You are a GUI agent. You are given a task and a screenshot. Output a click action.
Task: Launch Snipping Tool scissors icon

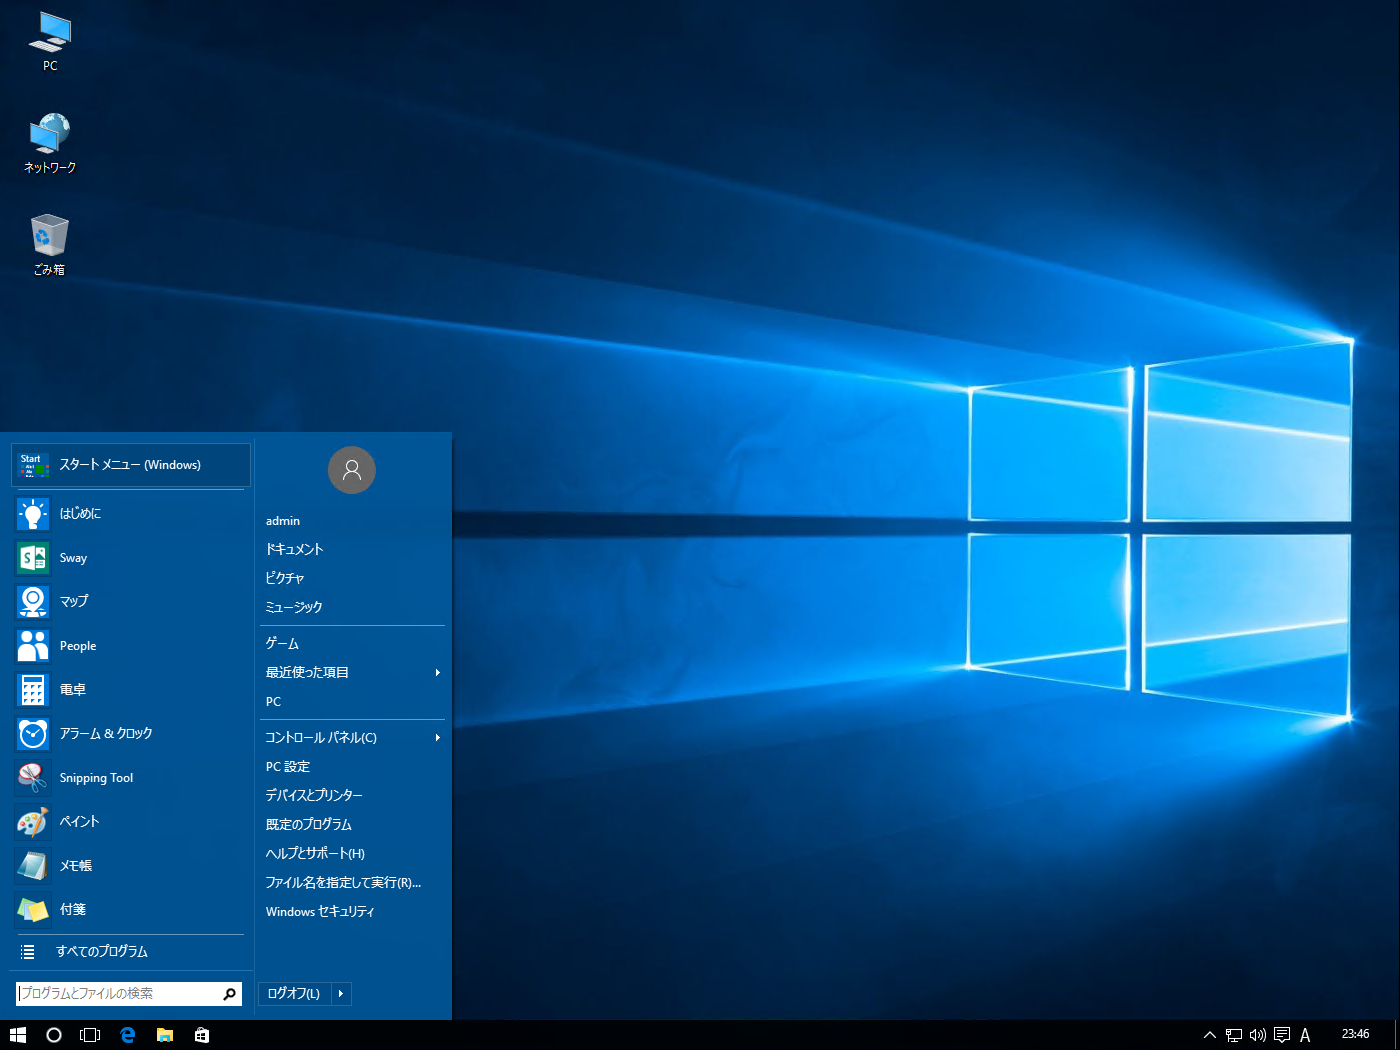click(33, 778)
